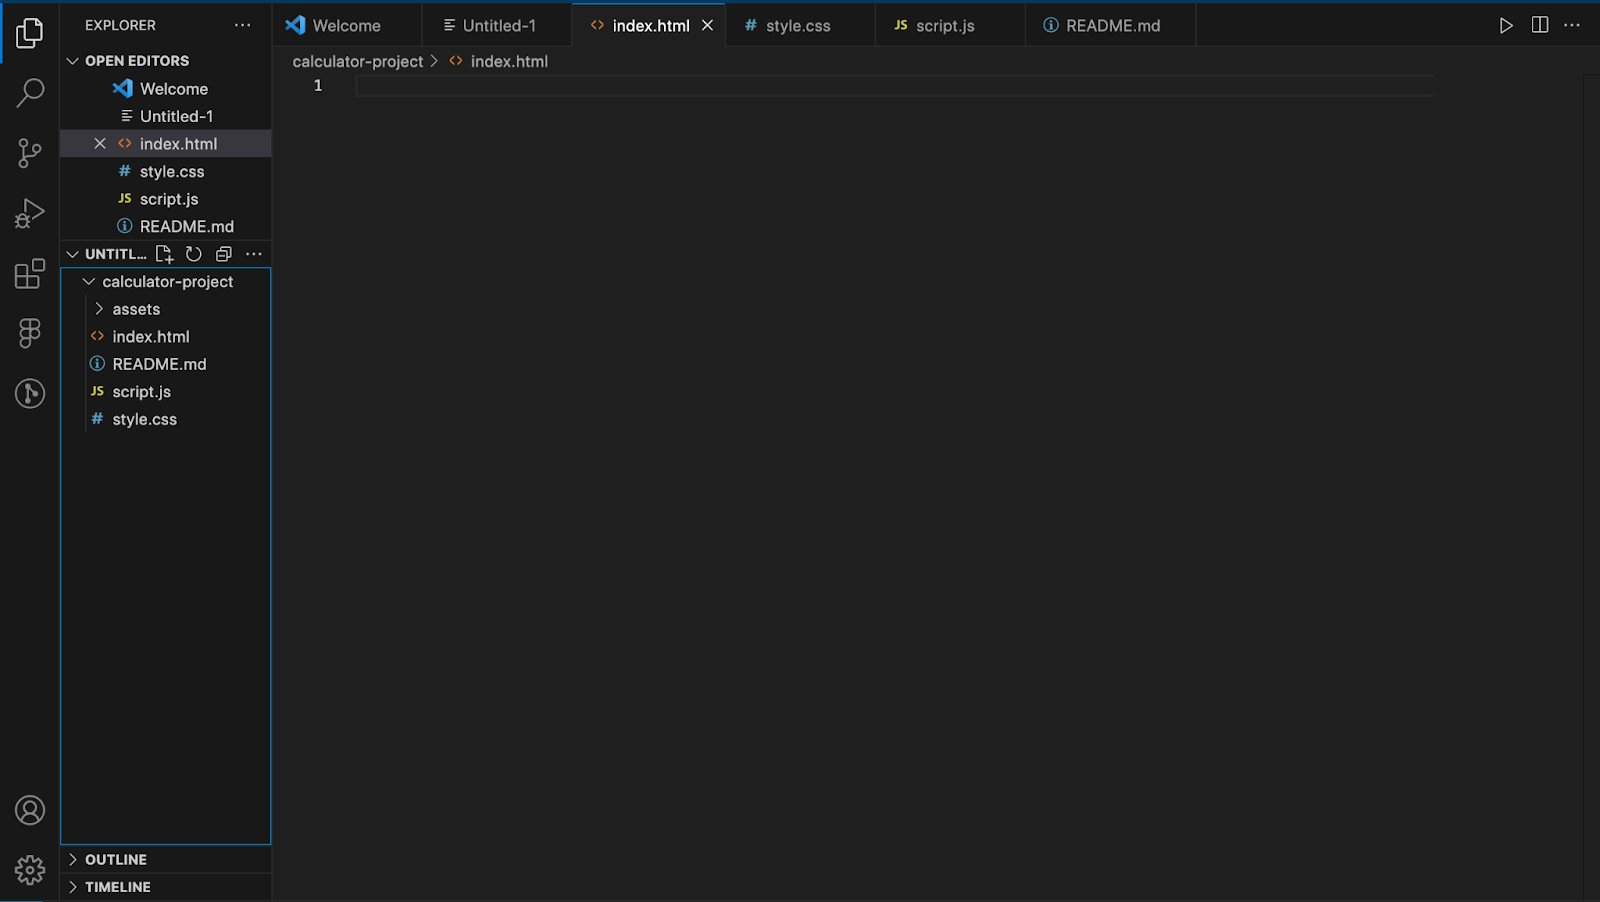Open the workspace section more actions menu
1600x902 pixels.
coord(254,254)
